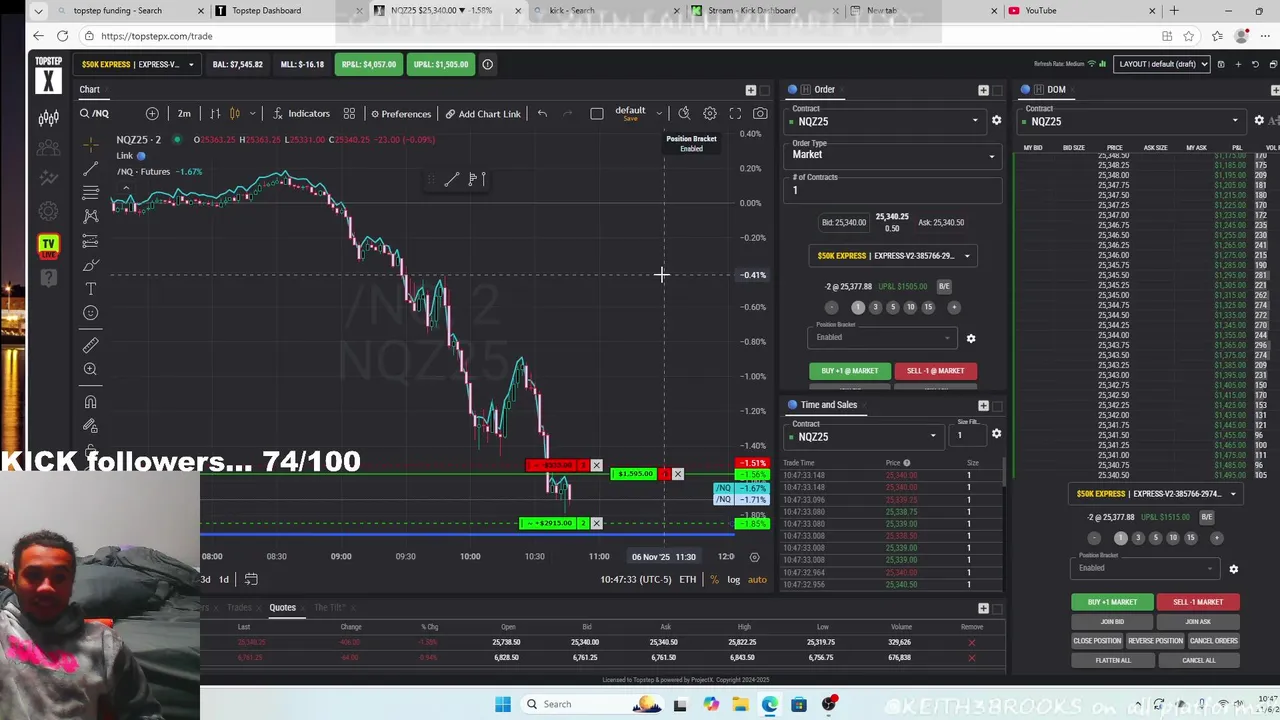Toggle auto scale on chart
The height and width of the screenshot is (720, 1280).
(757, 580)
